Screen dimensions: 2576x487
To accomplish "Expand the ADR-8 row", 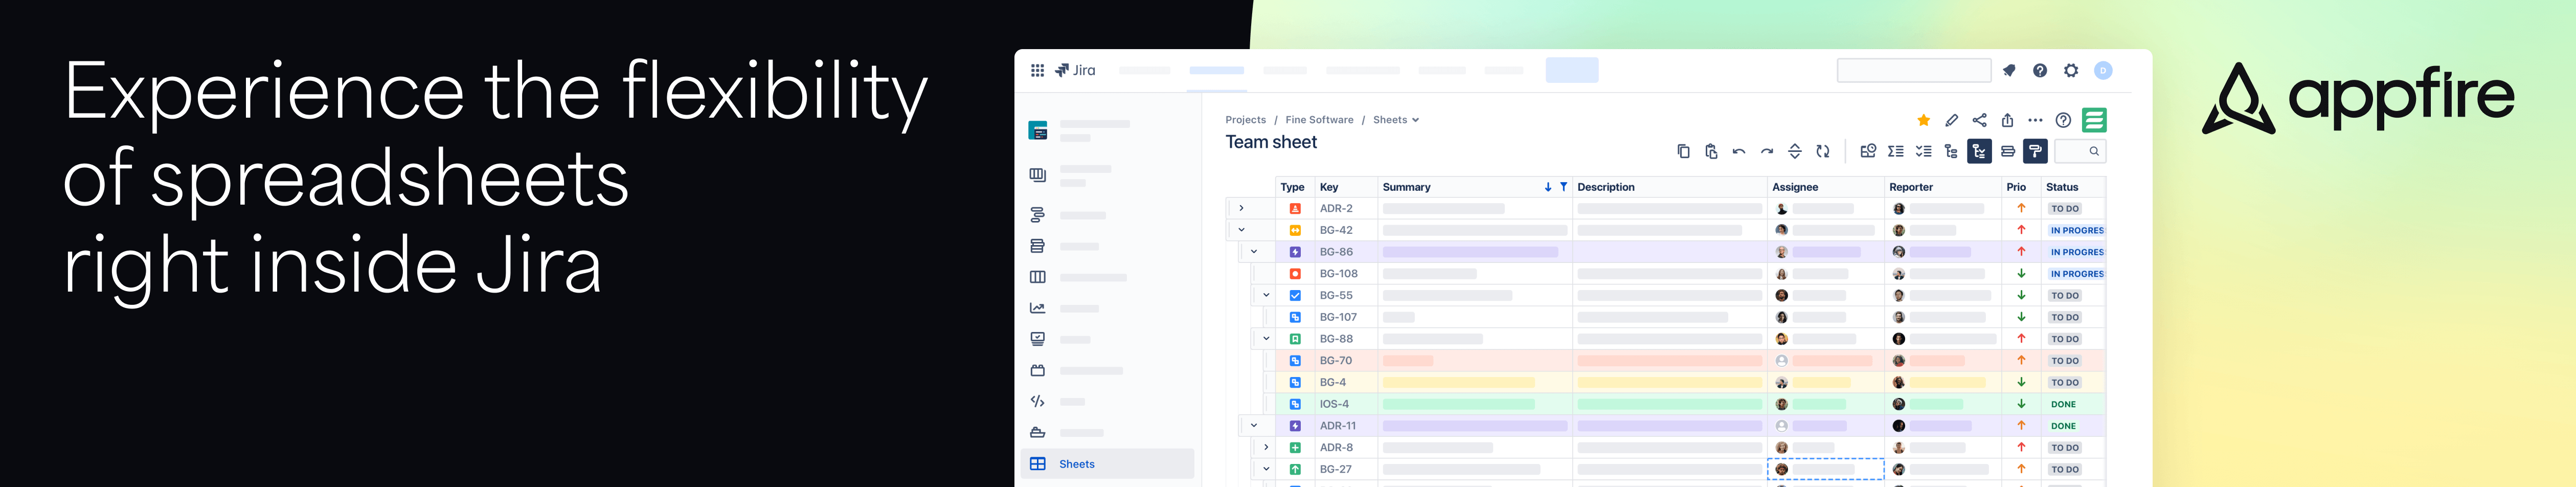I will coord(1266,447).
